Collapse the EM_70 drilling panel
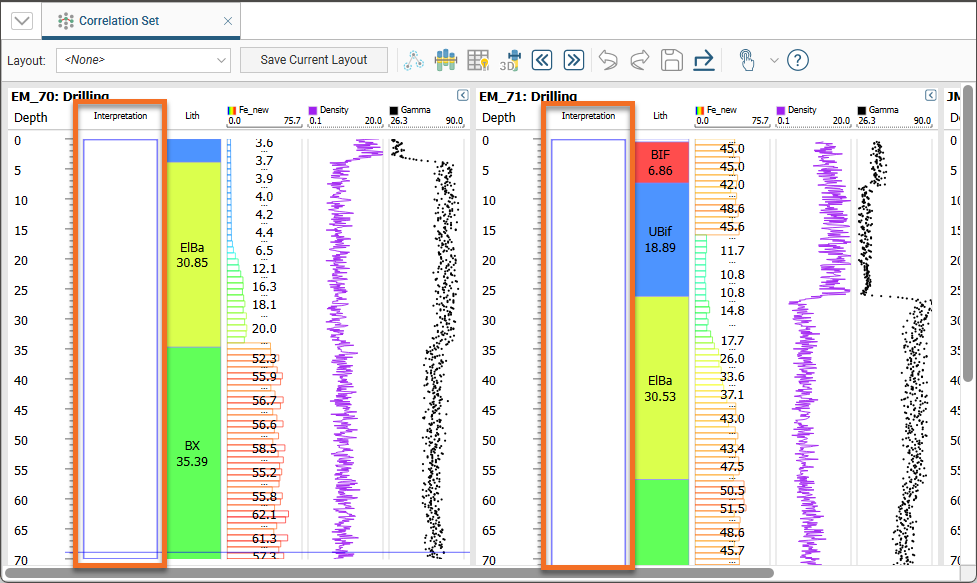Viewport: 977px width, 583px height. click(463, 96)
